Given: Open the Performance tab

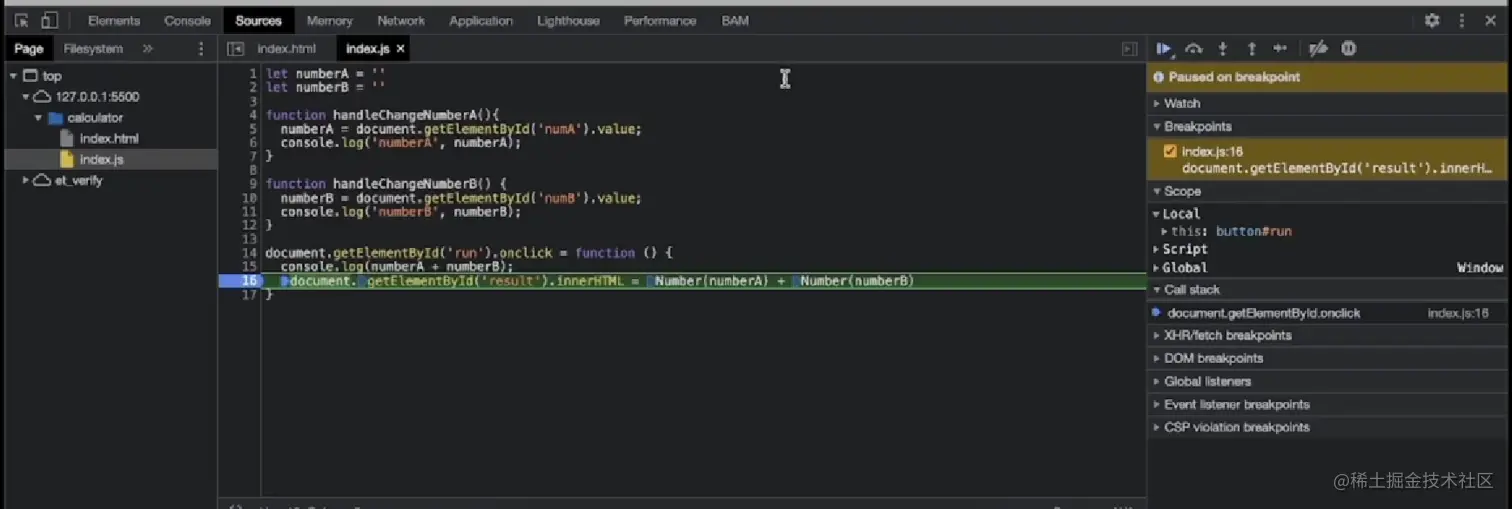Looking at the screenshot, I should pyautogui.click(x=660, y=20).
